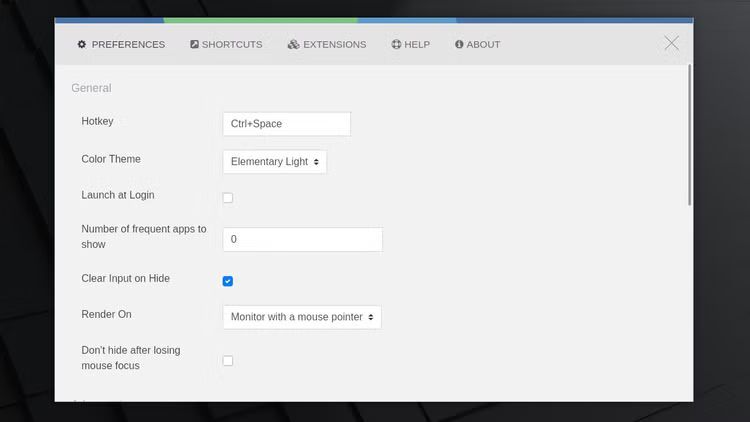The height and width of the screenshot is (422, 750).
Task: Enable the Launch at Login checkbox
Action: (228, 198)
